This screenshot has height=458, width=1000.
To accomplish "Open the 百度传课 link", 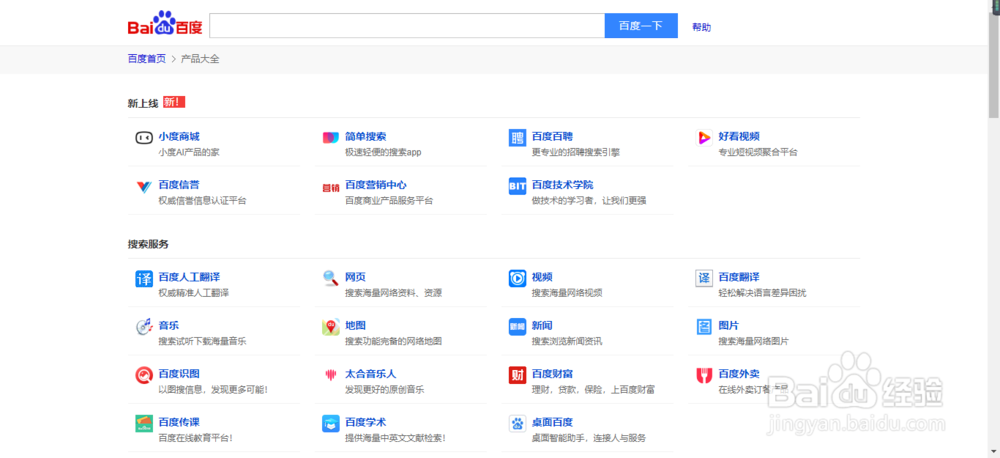I will (x=179, y=422).
